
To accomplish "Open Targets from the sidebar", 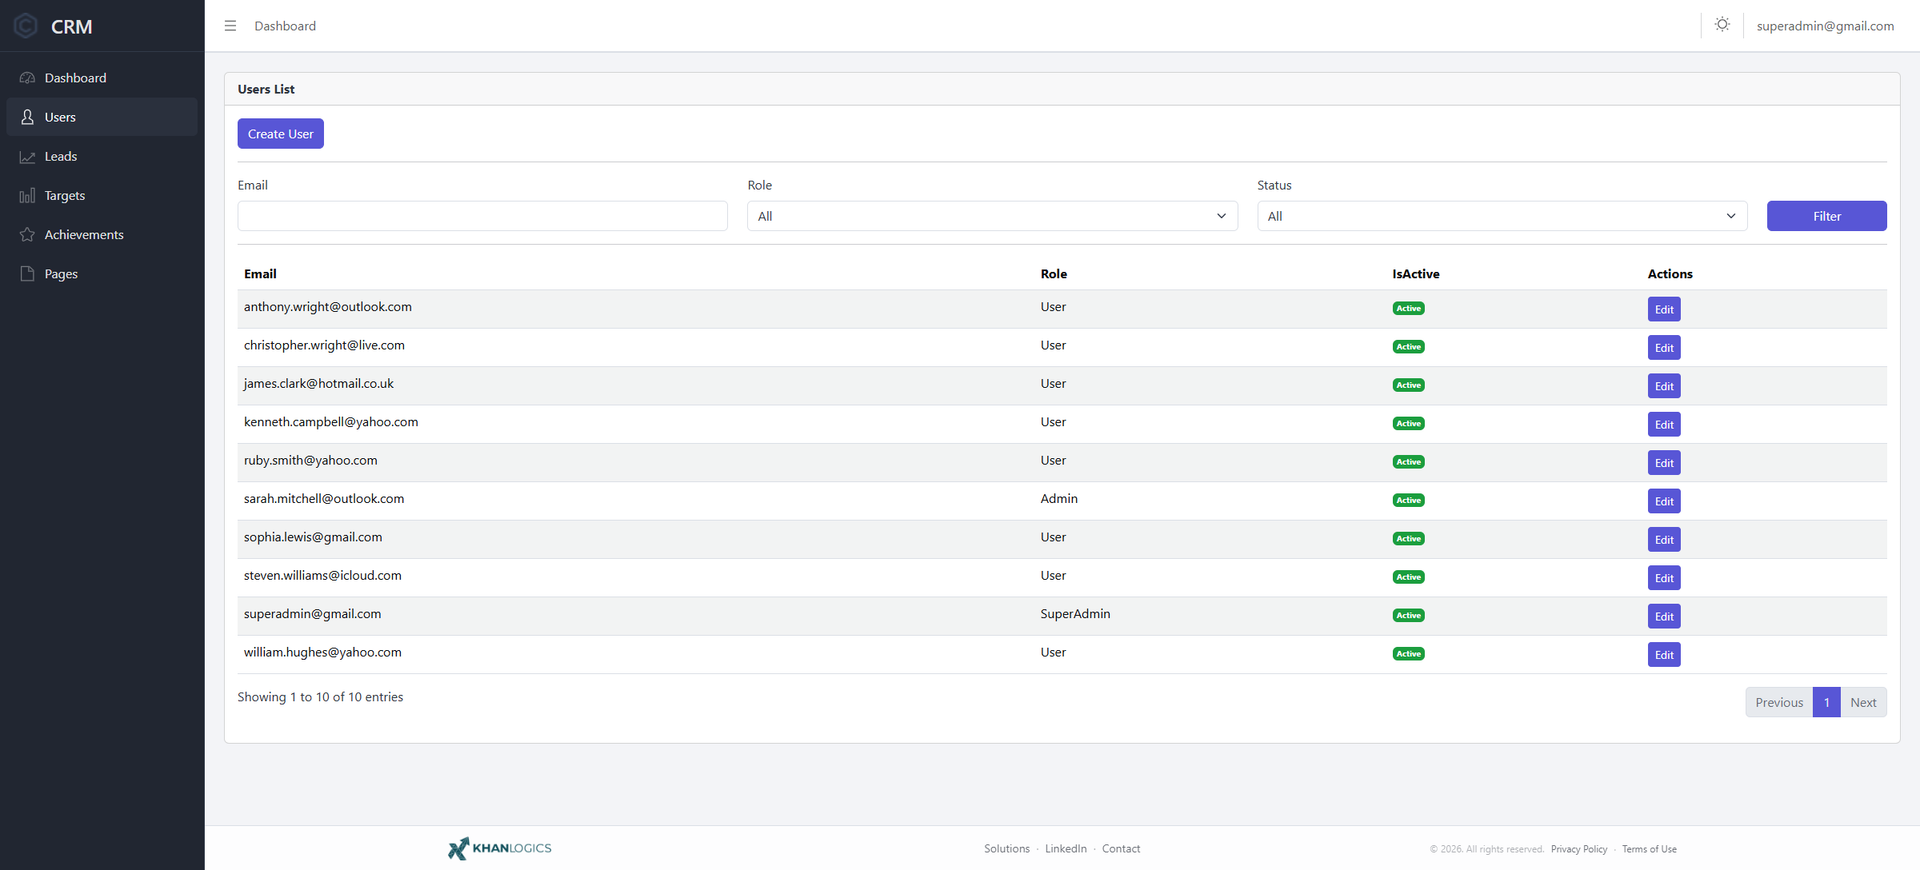I will pyautogui.click(x=102, y=196).
